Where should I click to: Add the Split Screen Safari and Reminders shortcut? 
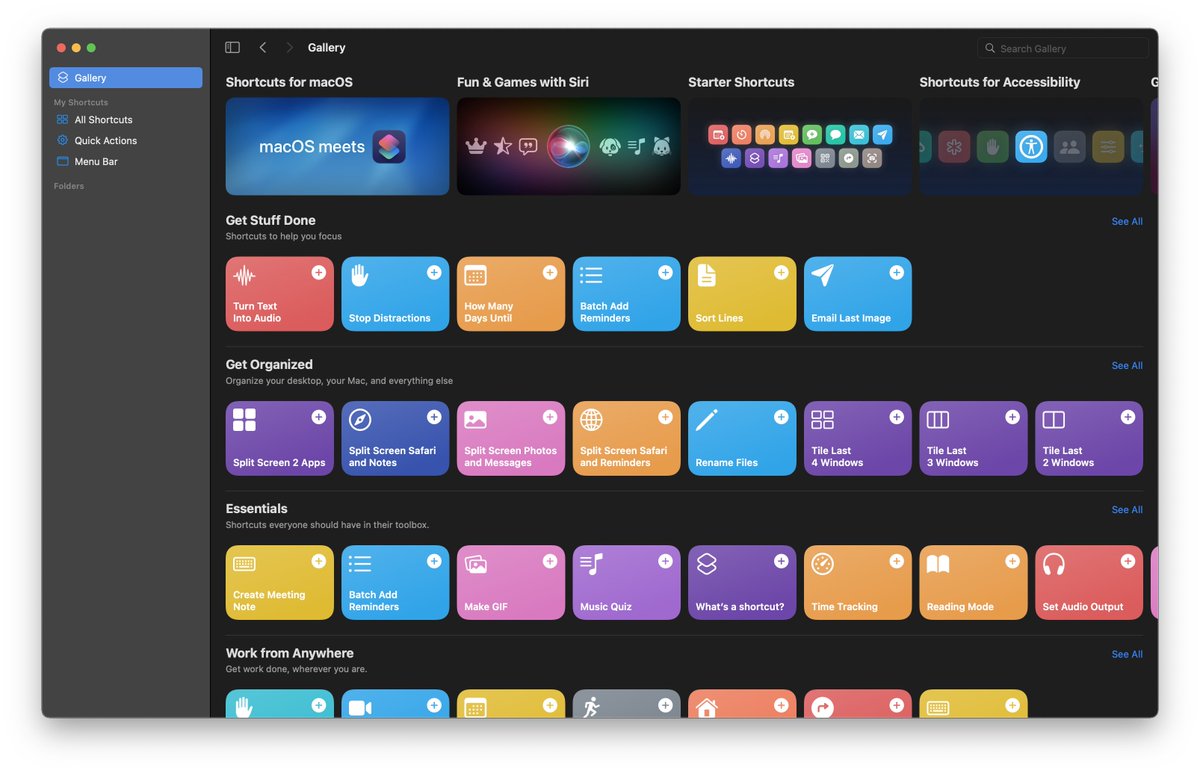coord(665,417)
